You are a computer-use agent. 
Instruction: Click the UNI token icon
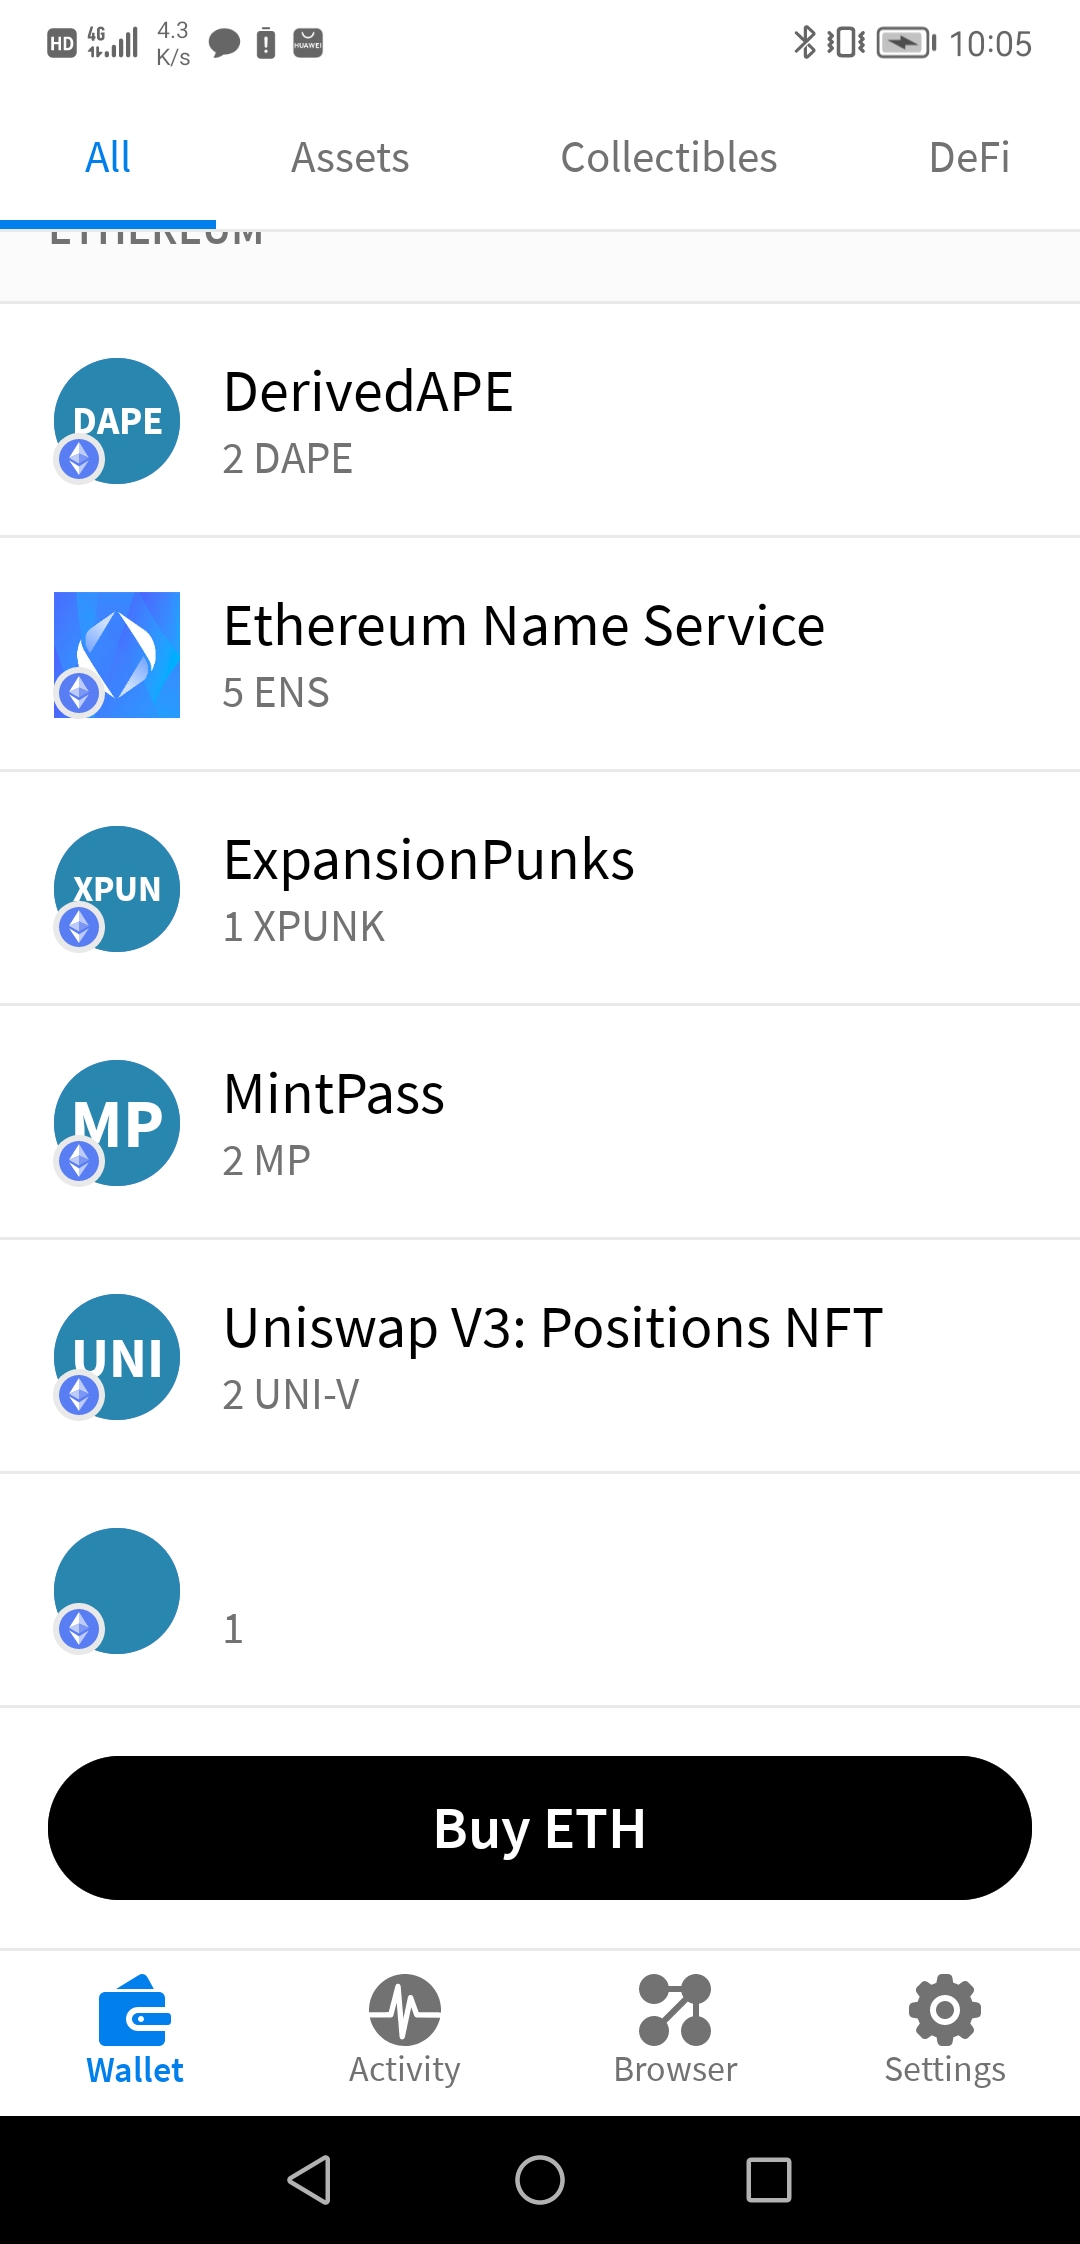(x=116, y=1356)
